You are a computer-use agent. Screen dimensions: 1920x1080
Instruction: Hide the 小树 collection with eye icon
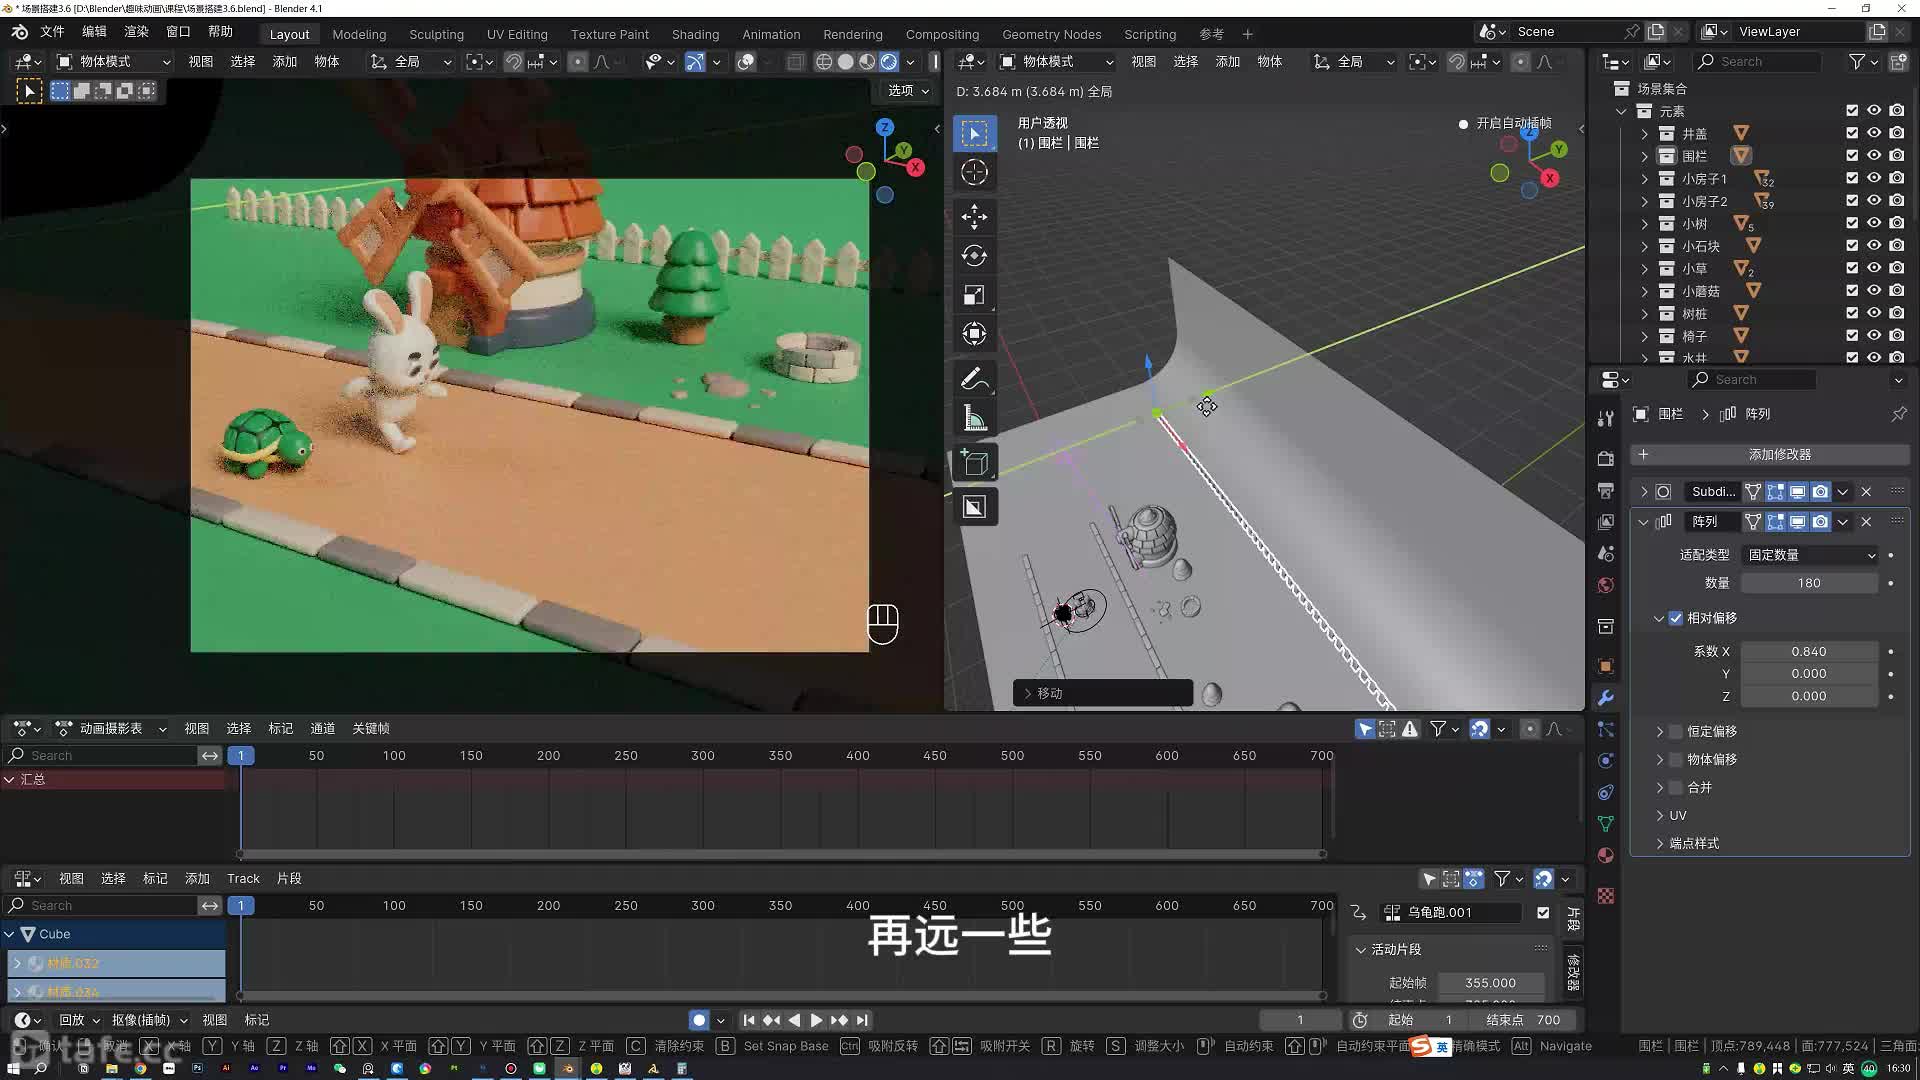1874,223
